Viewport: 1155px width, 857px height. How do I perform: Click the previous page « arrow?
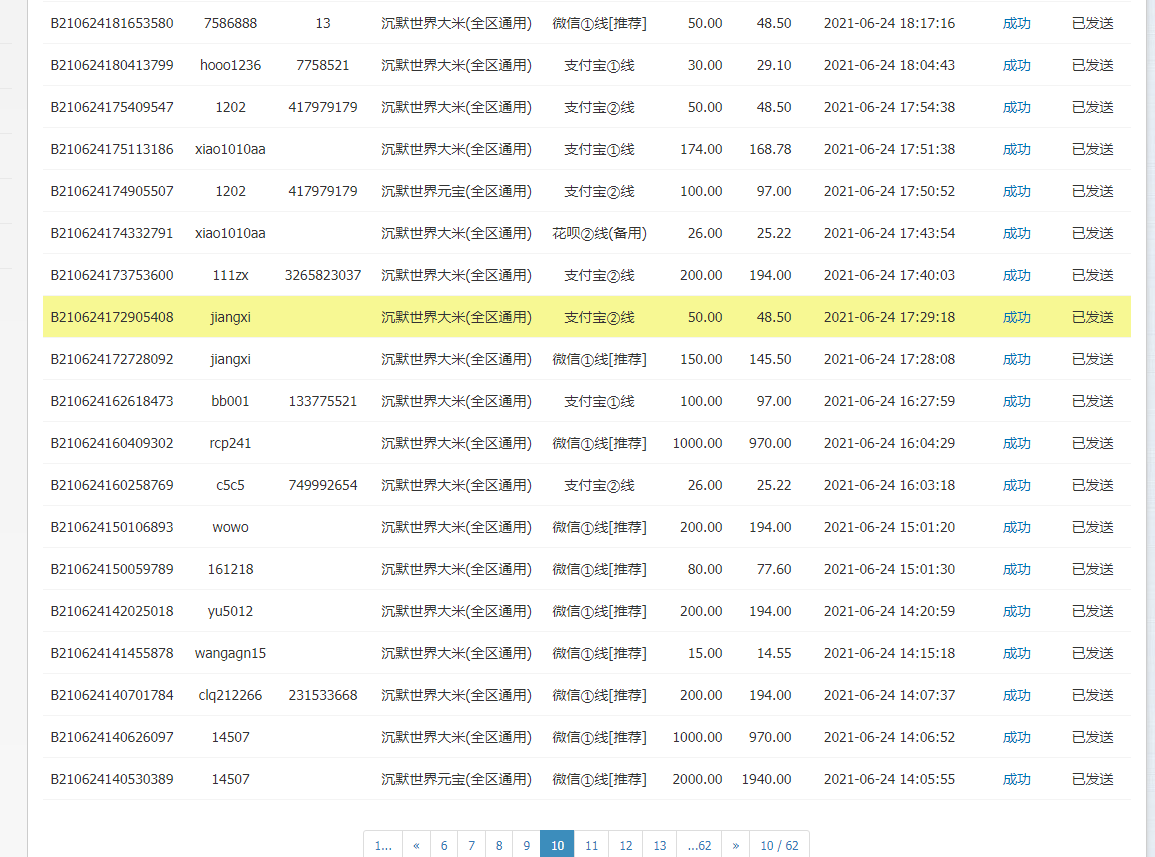click(x=416, y=845)
